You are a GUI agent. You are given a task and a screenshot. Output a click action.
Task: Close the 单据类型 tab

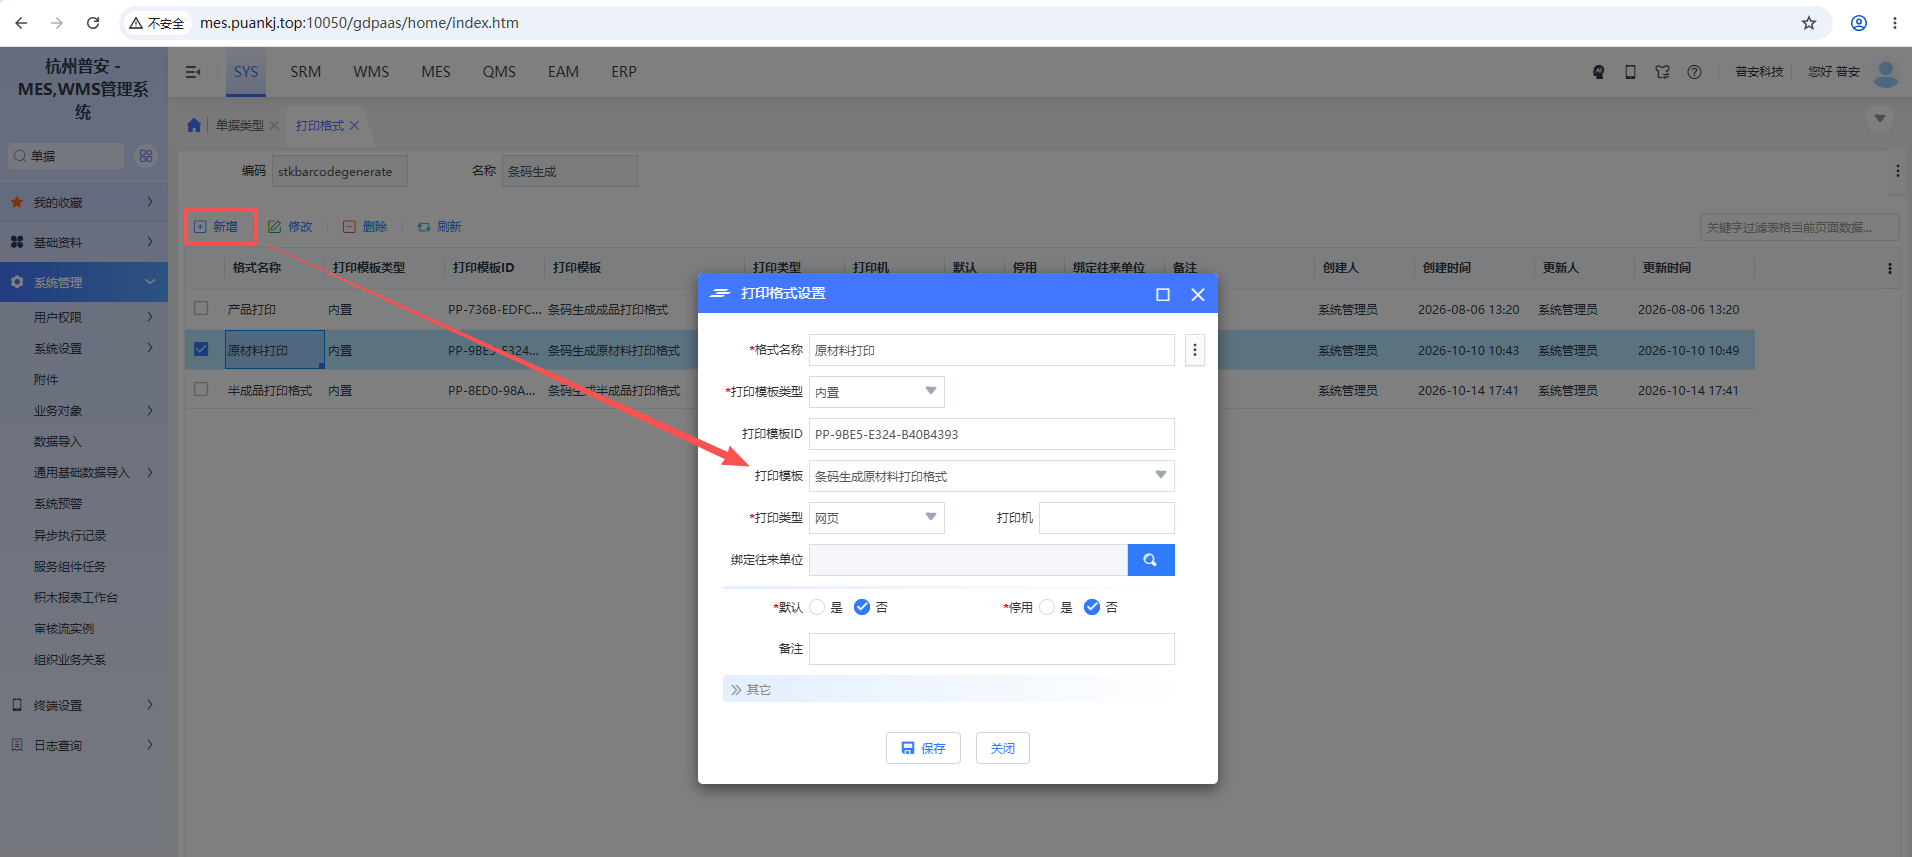pyautogui.click(x=274, y=125)
